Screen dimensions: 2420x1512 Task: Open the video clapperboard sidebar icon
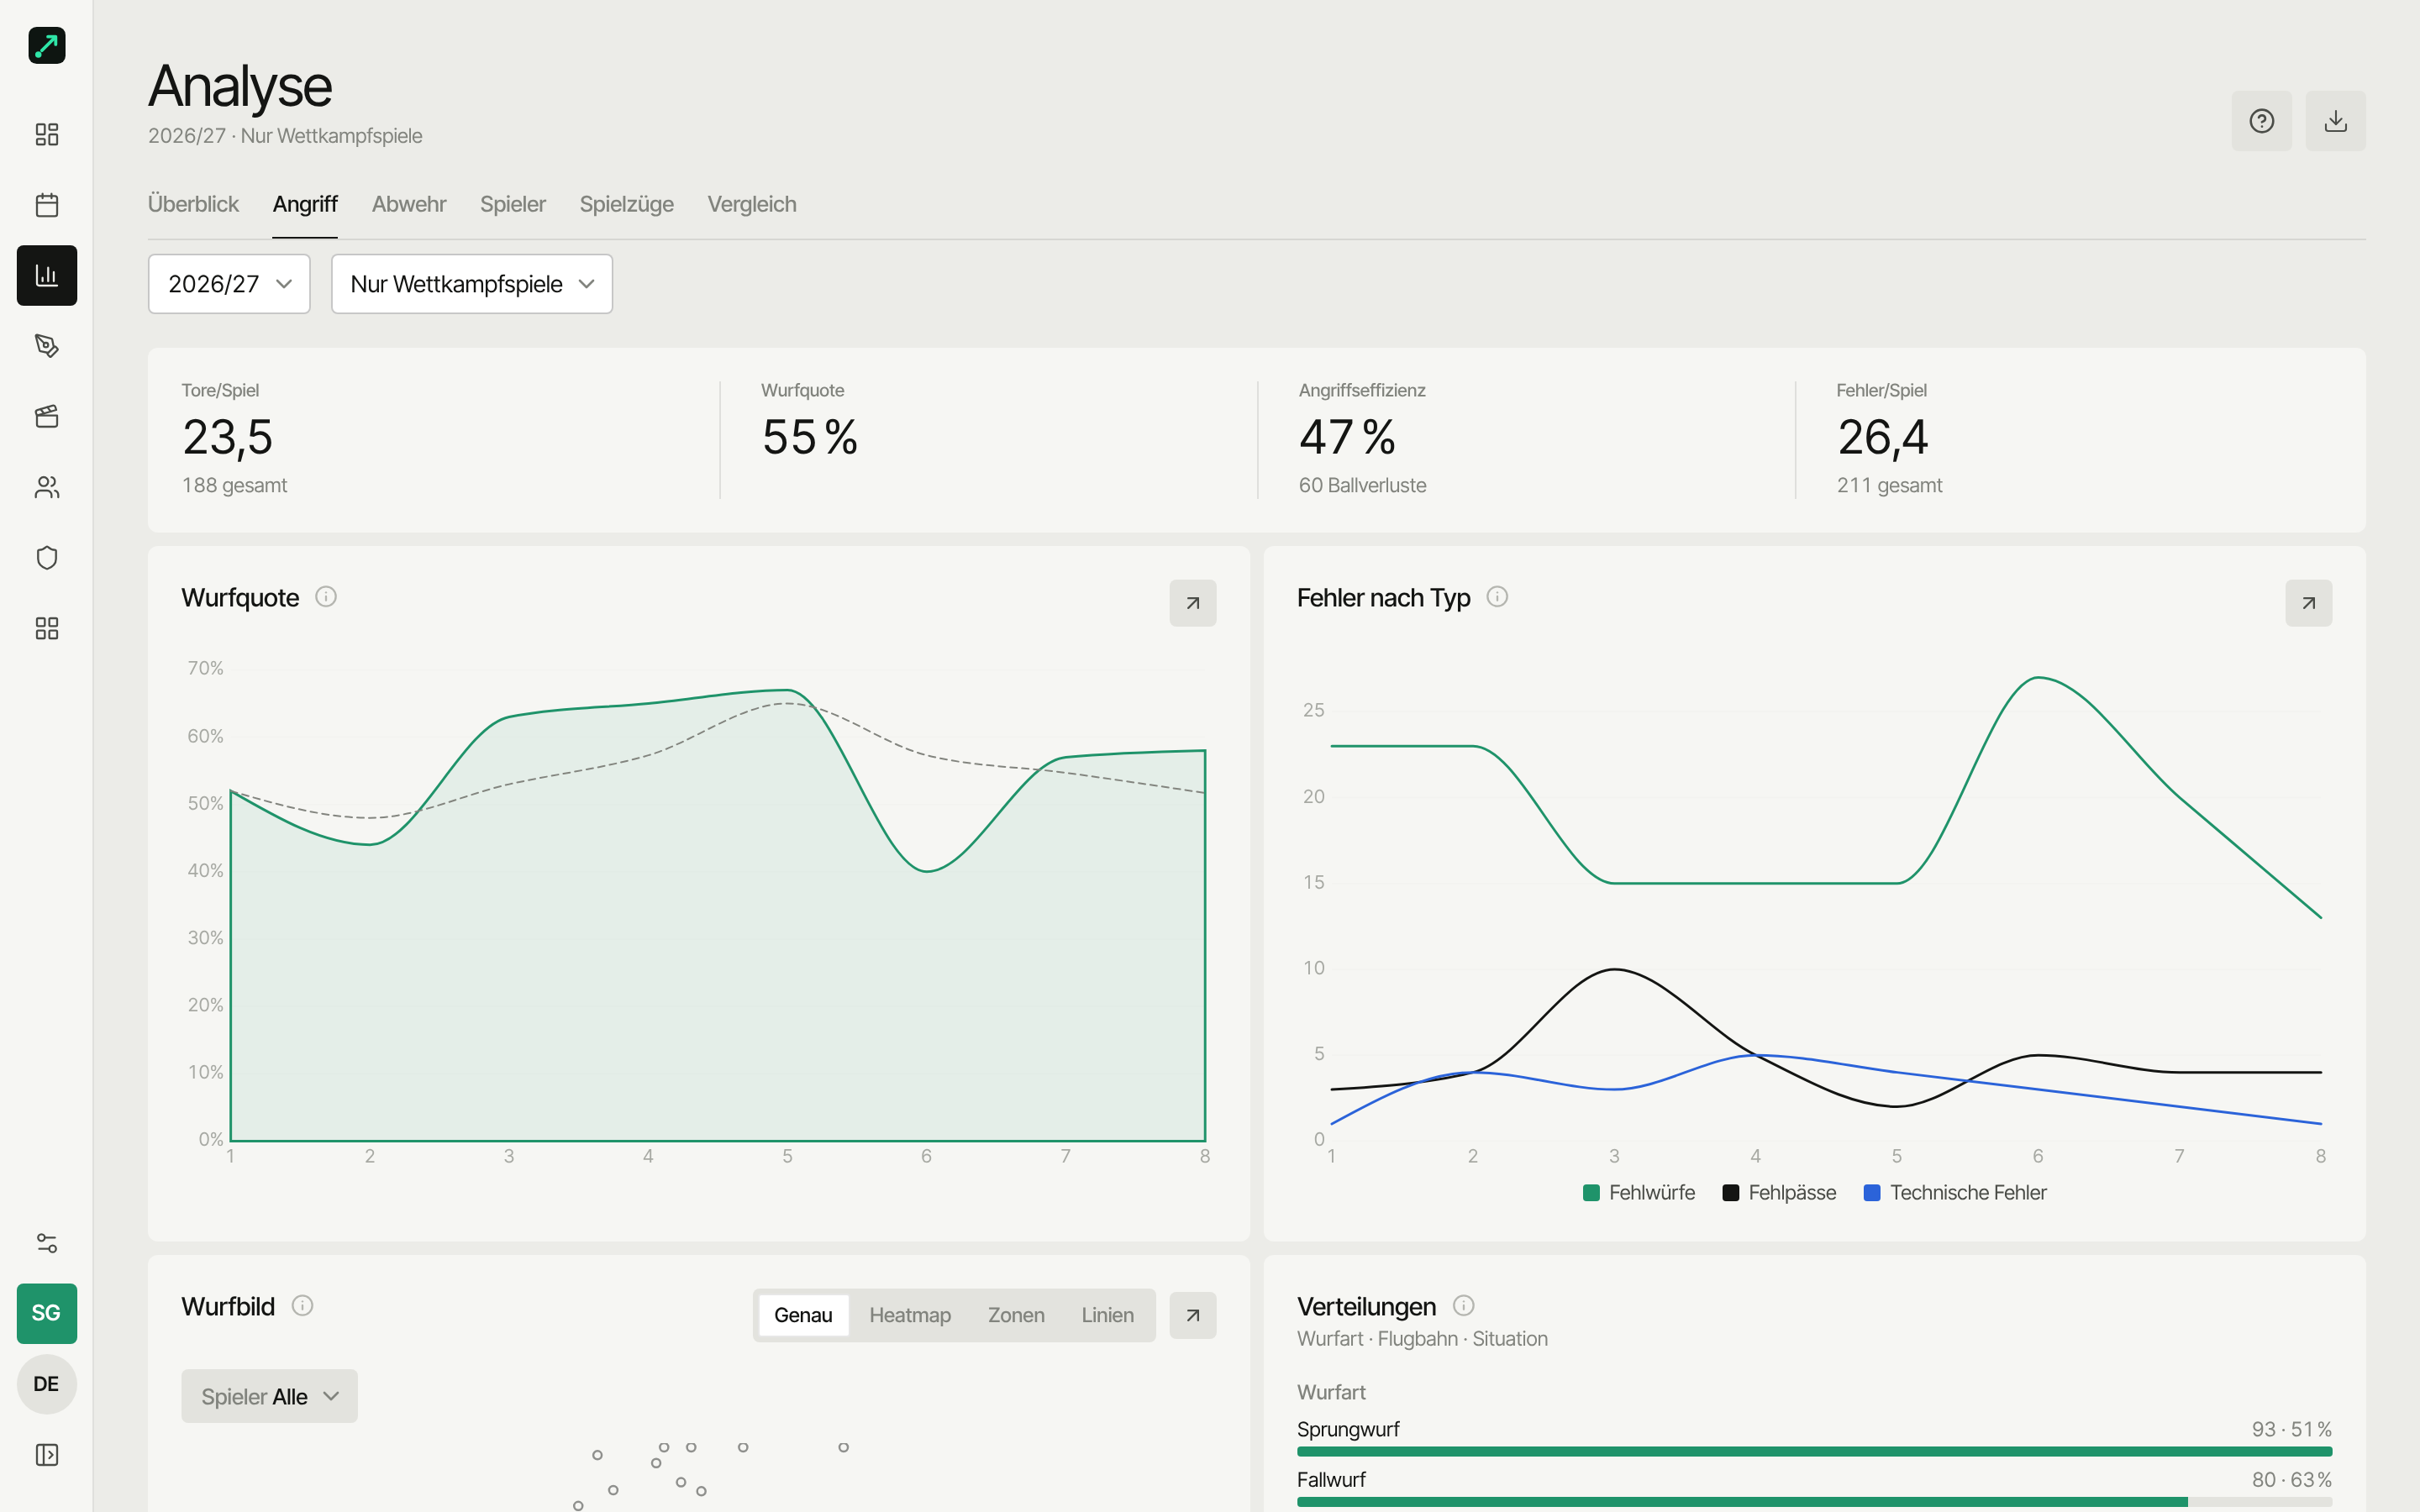click(x=46, y=416)
